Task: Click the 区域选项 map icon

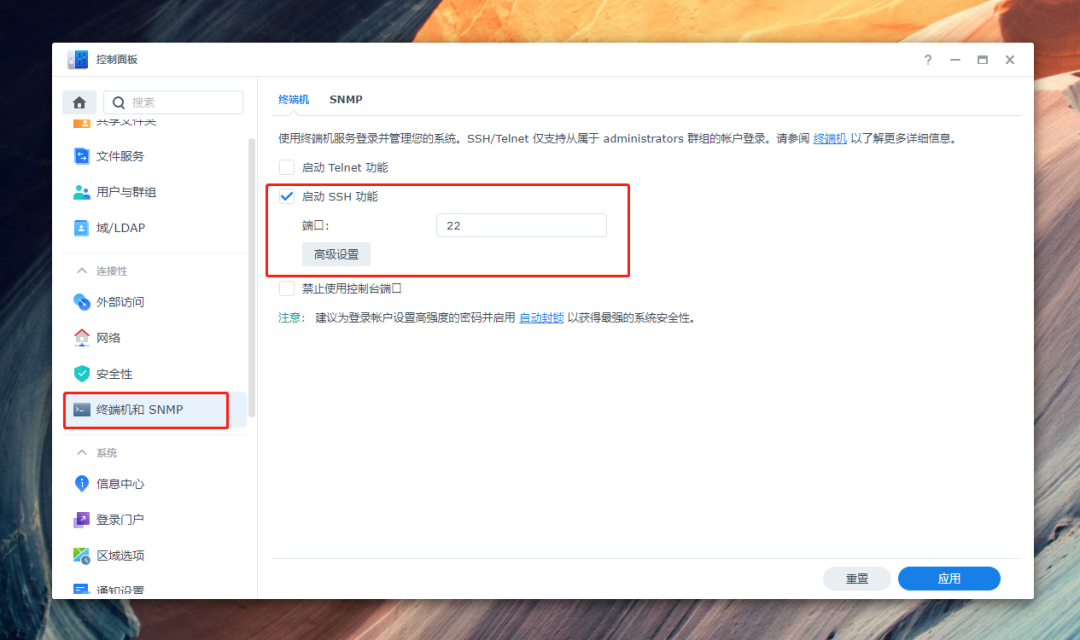Action: point(81,555)
